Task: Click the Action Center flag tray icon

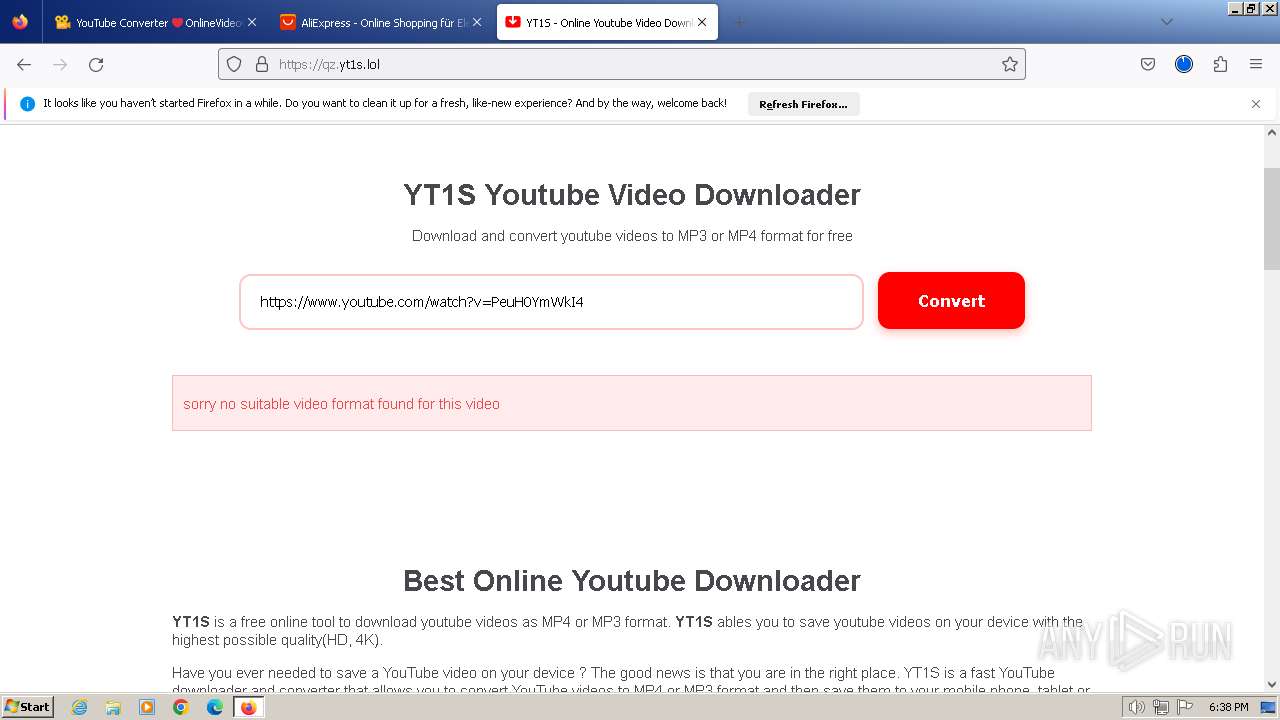Action: [x=1184, y=707]
